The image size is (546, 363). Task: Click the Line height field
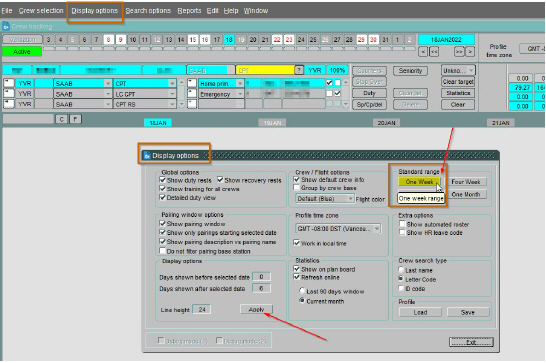click(x=202, y=309)
